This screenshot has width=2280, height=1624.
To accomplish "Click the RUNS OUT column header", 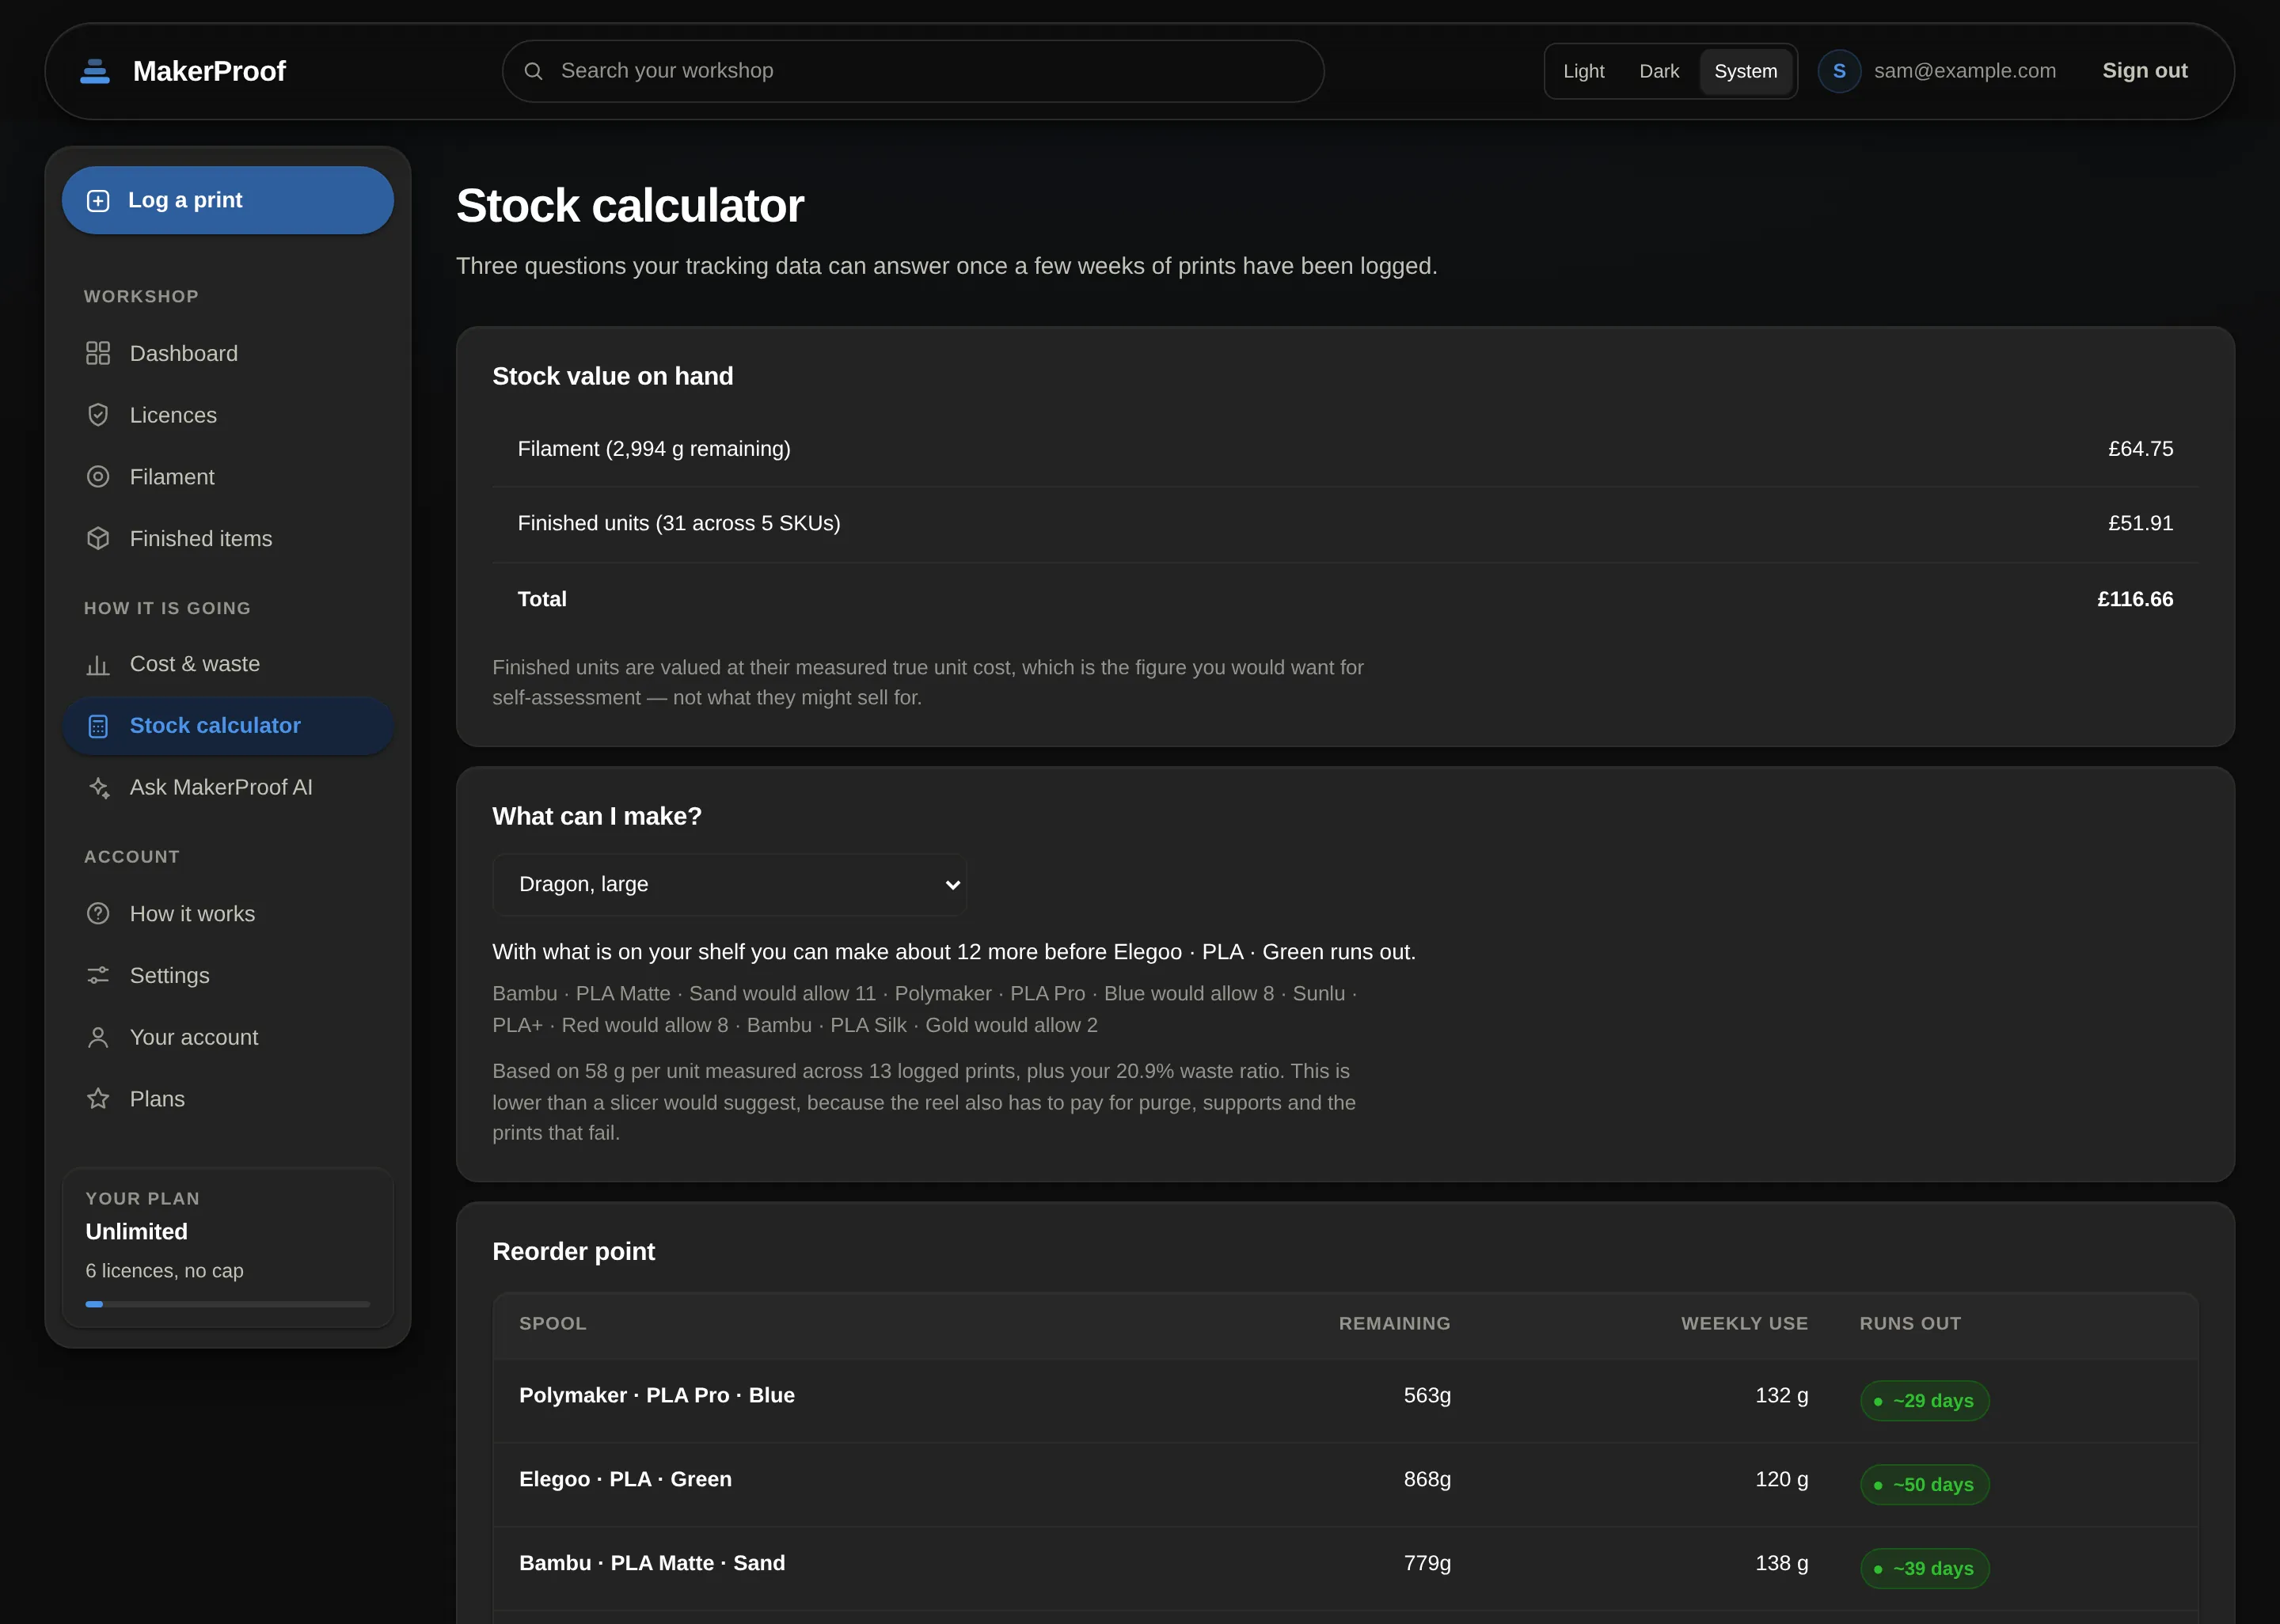I will click(x=1910, y=1323).
